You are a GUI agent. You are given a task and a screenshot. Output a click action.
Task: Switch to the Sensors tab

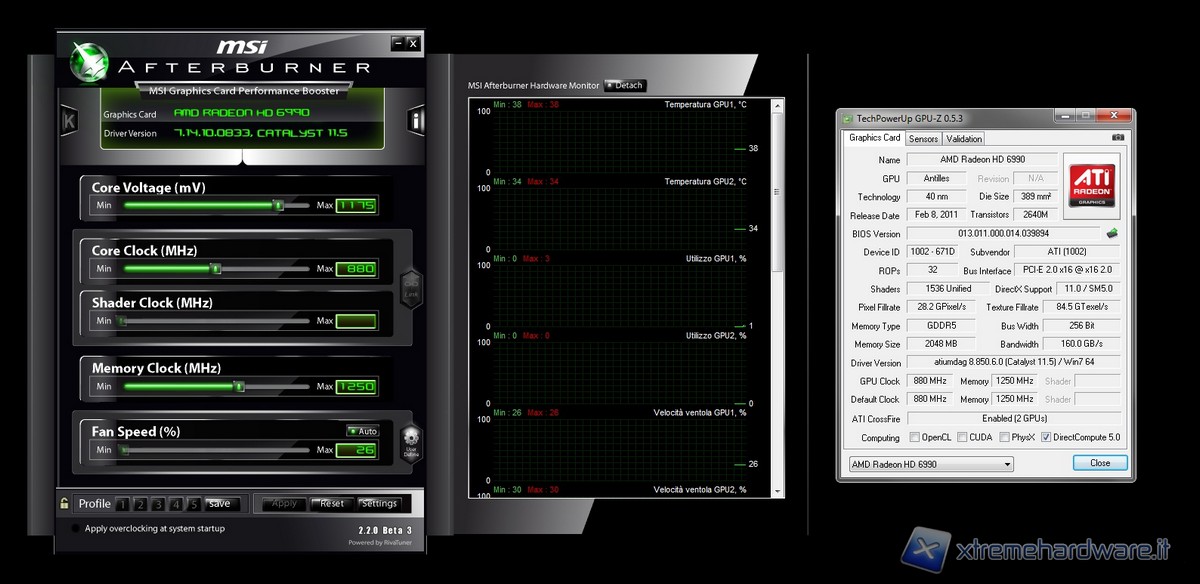pos(923,139)
